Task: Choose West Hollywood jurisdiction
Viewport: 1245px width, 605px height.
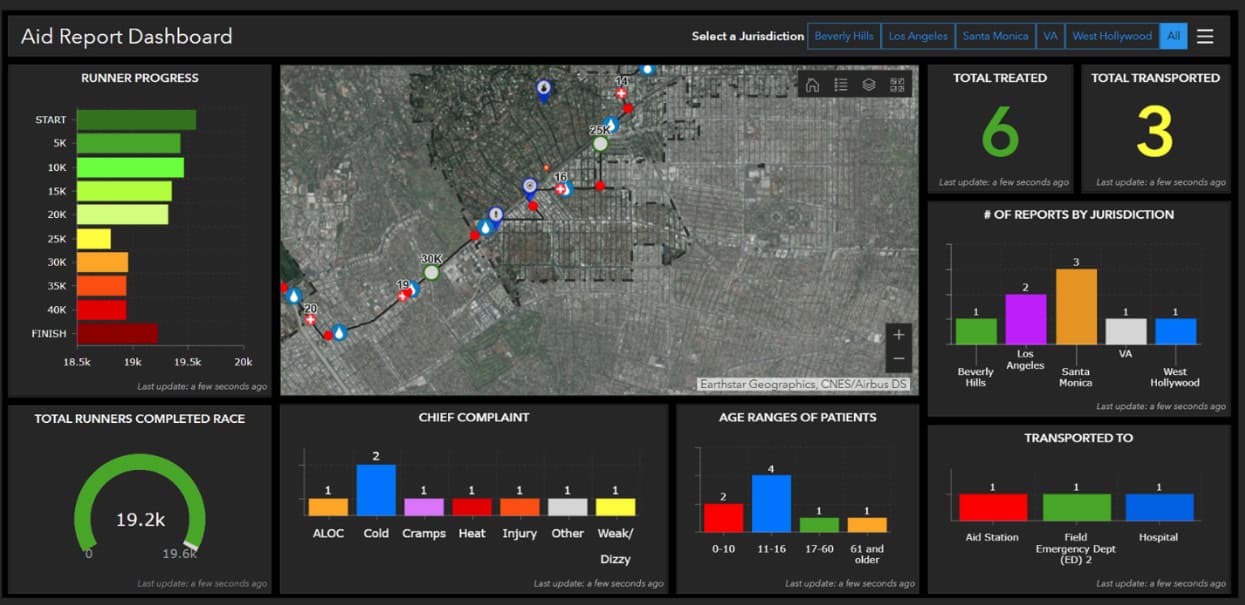Action: (x=1112, y=36)
